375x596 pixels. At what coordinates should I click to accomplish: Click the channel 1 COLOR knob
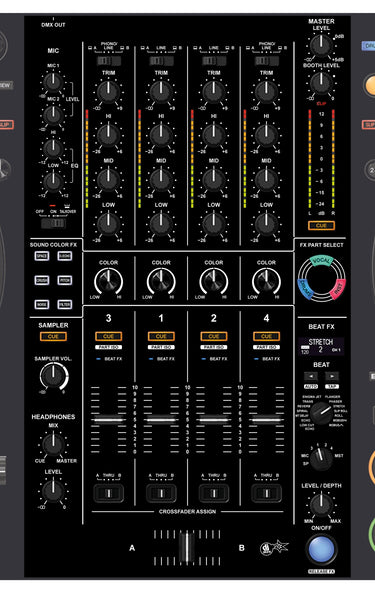tap(161, 282)
